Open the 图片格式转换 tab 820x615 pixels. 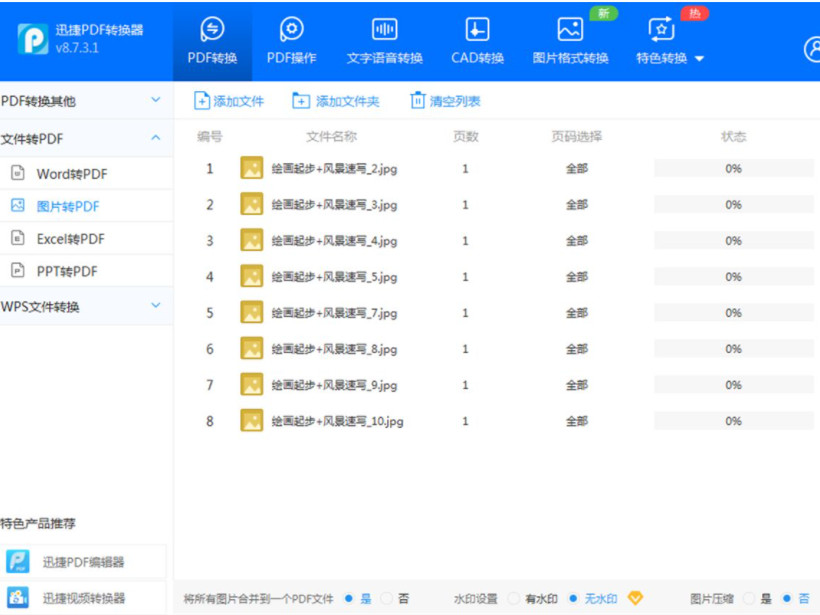click(570, 41)
